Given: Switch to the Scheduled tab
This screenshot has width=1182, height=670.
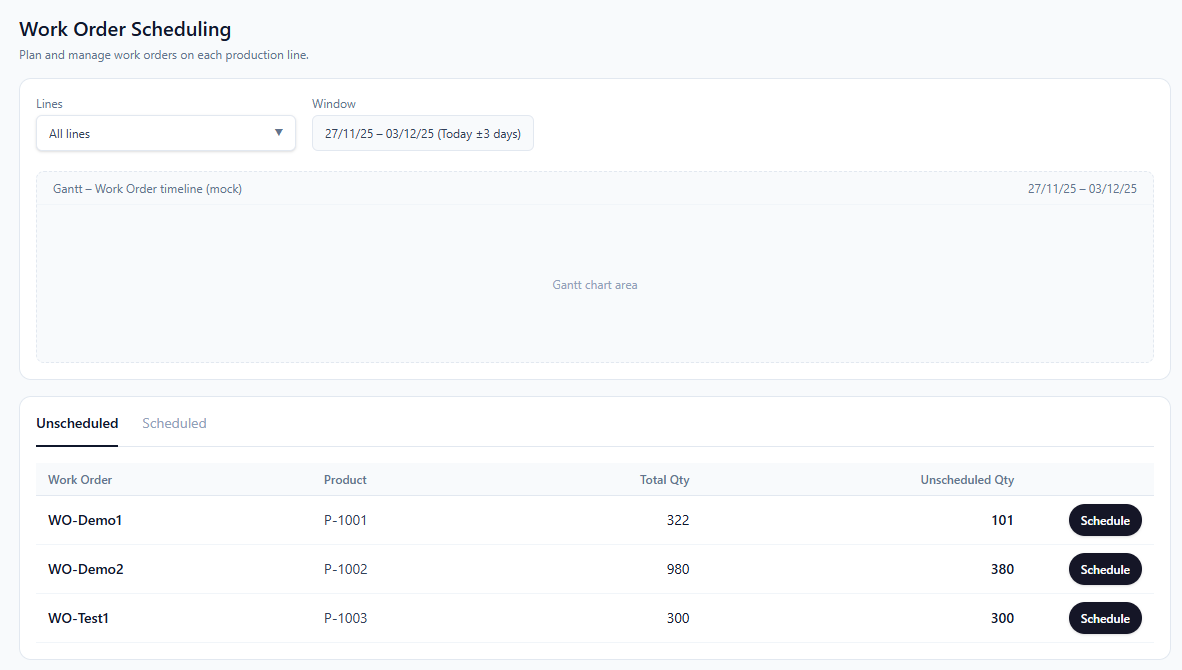Looking at the screenshot, I should coord(174,423).
